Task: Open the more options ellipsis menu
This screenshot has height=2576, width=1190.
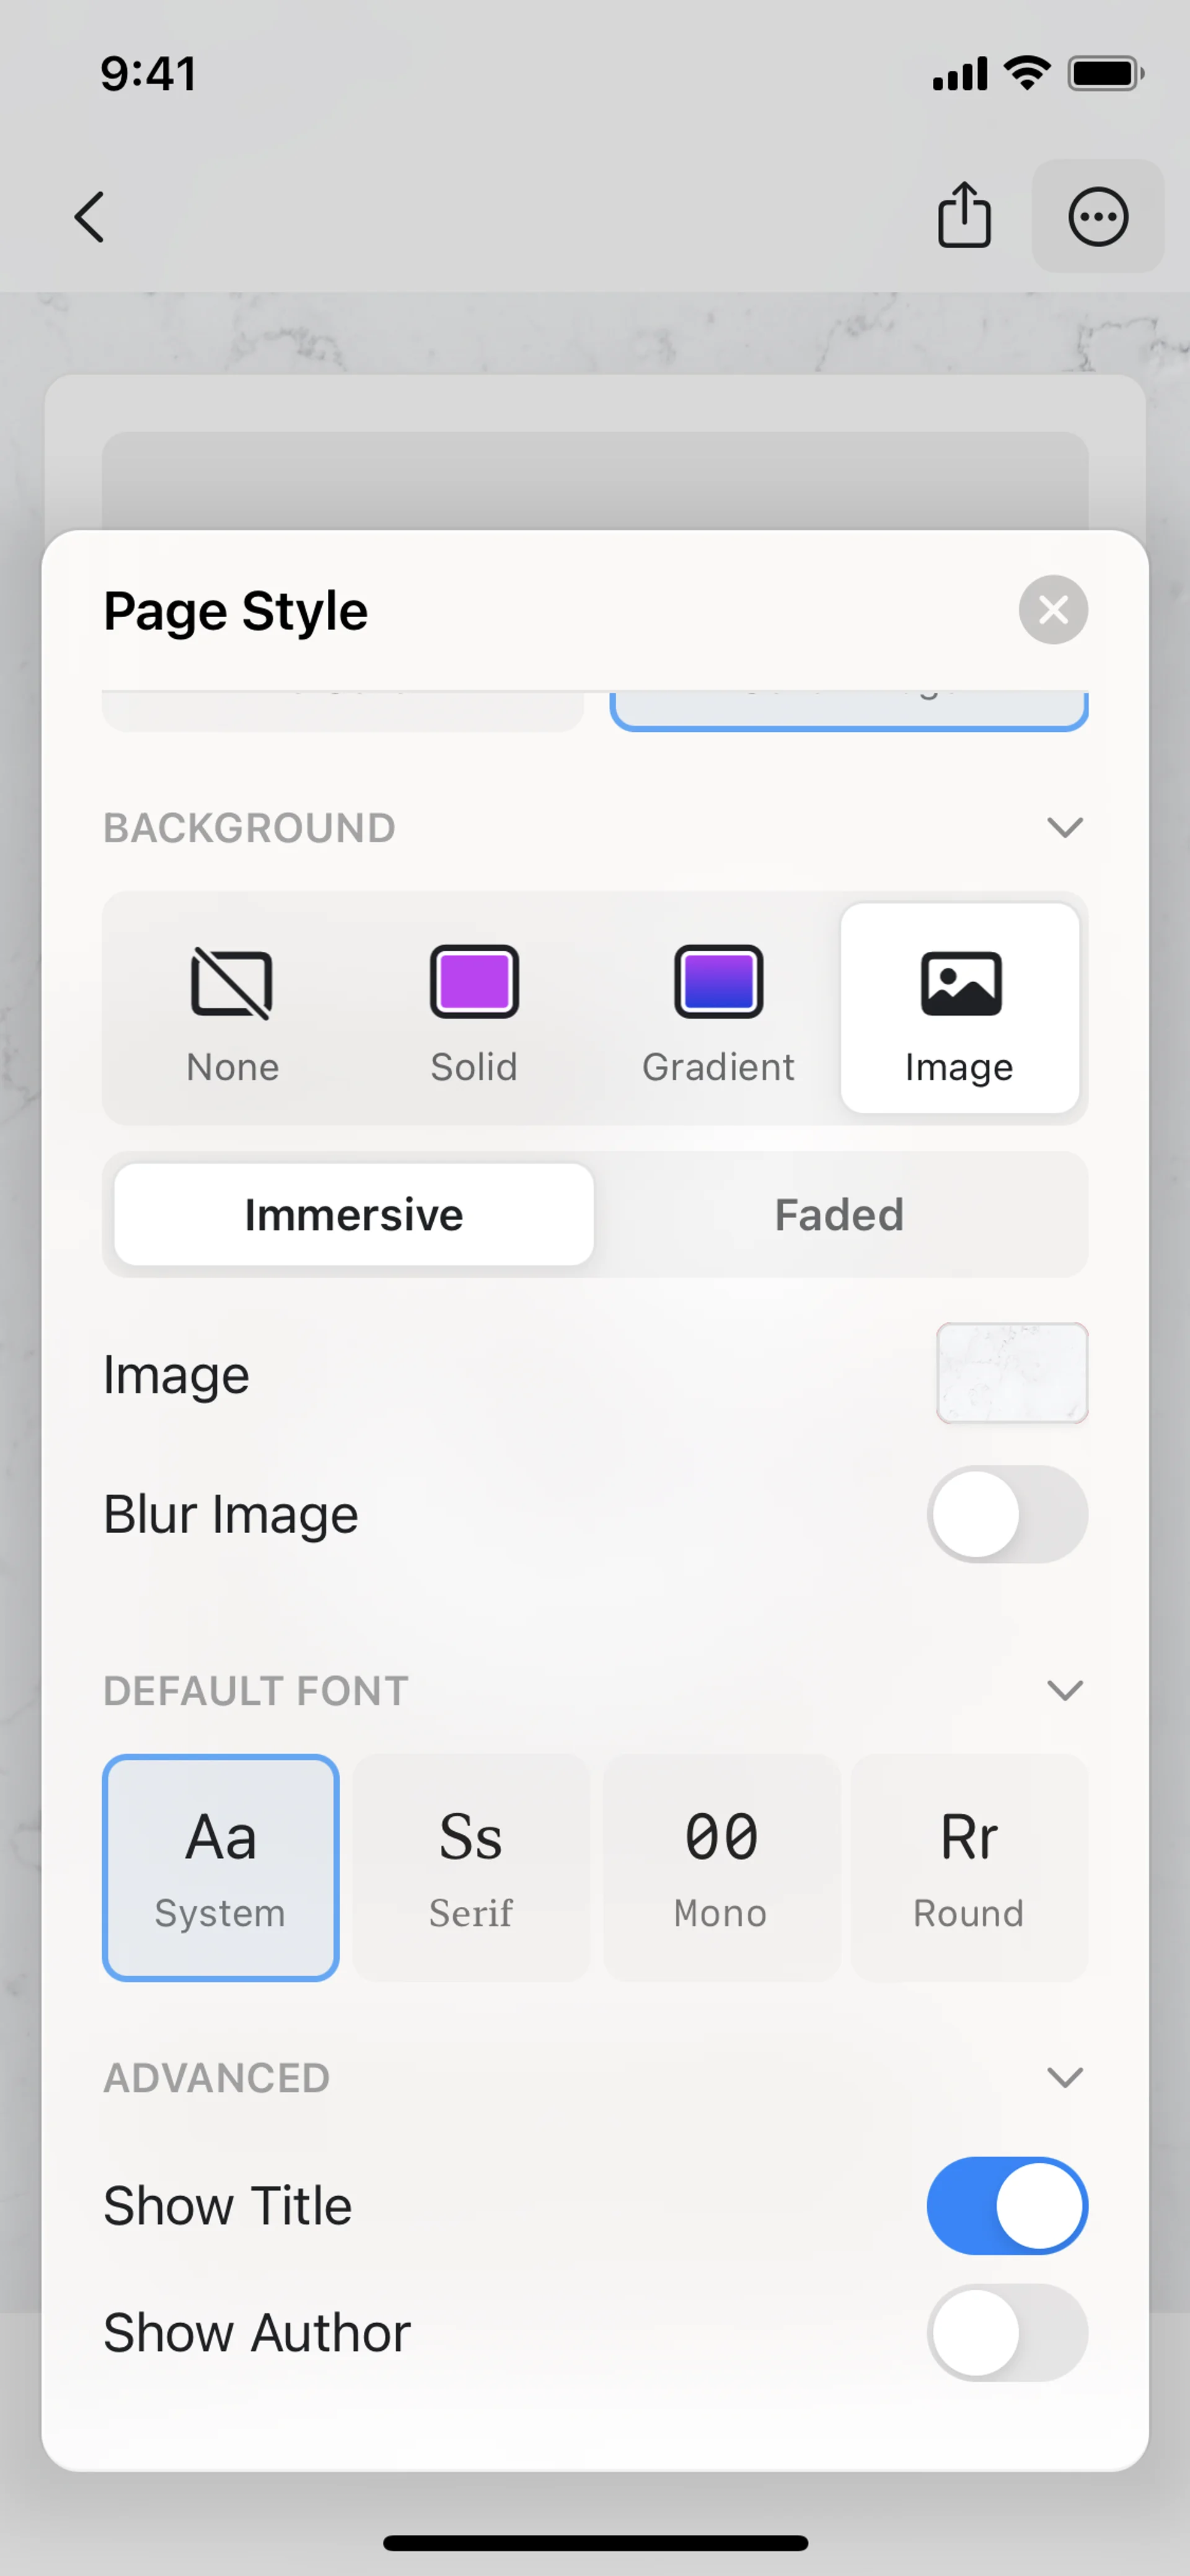Action: 1098,216
